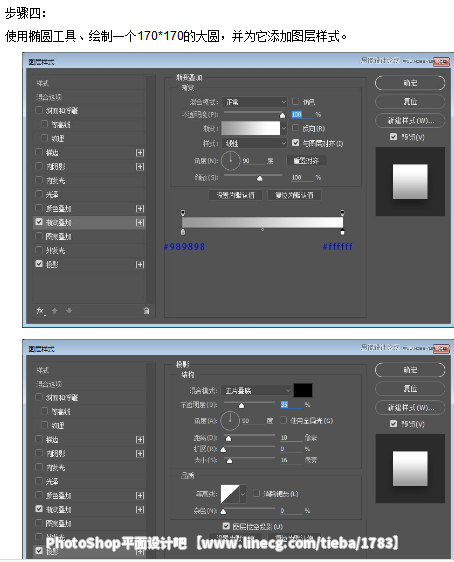The image size is (454, 562).
Task: Click Drop Shadow row plus icon in Gradient Overlay dialog
Action: 140,265
